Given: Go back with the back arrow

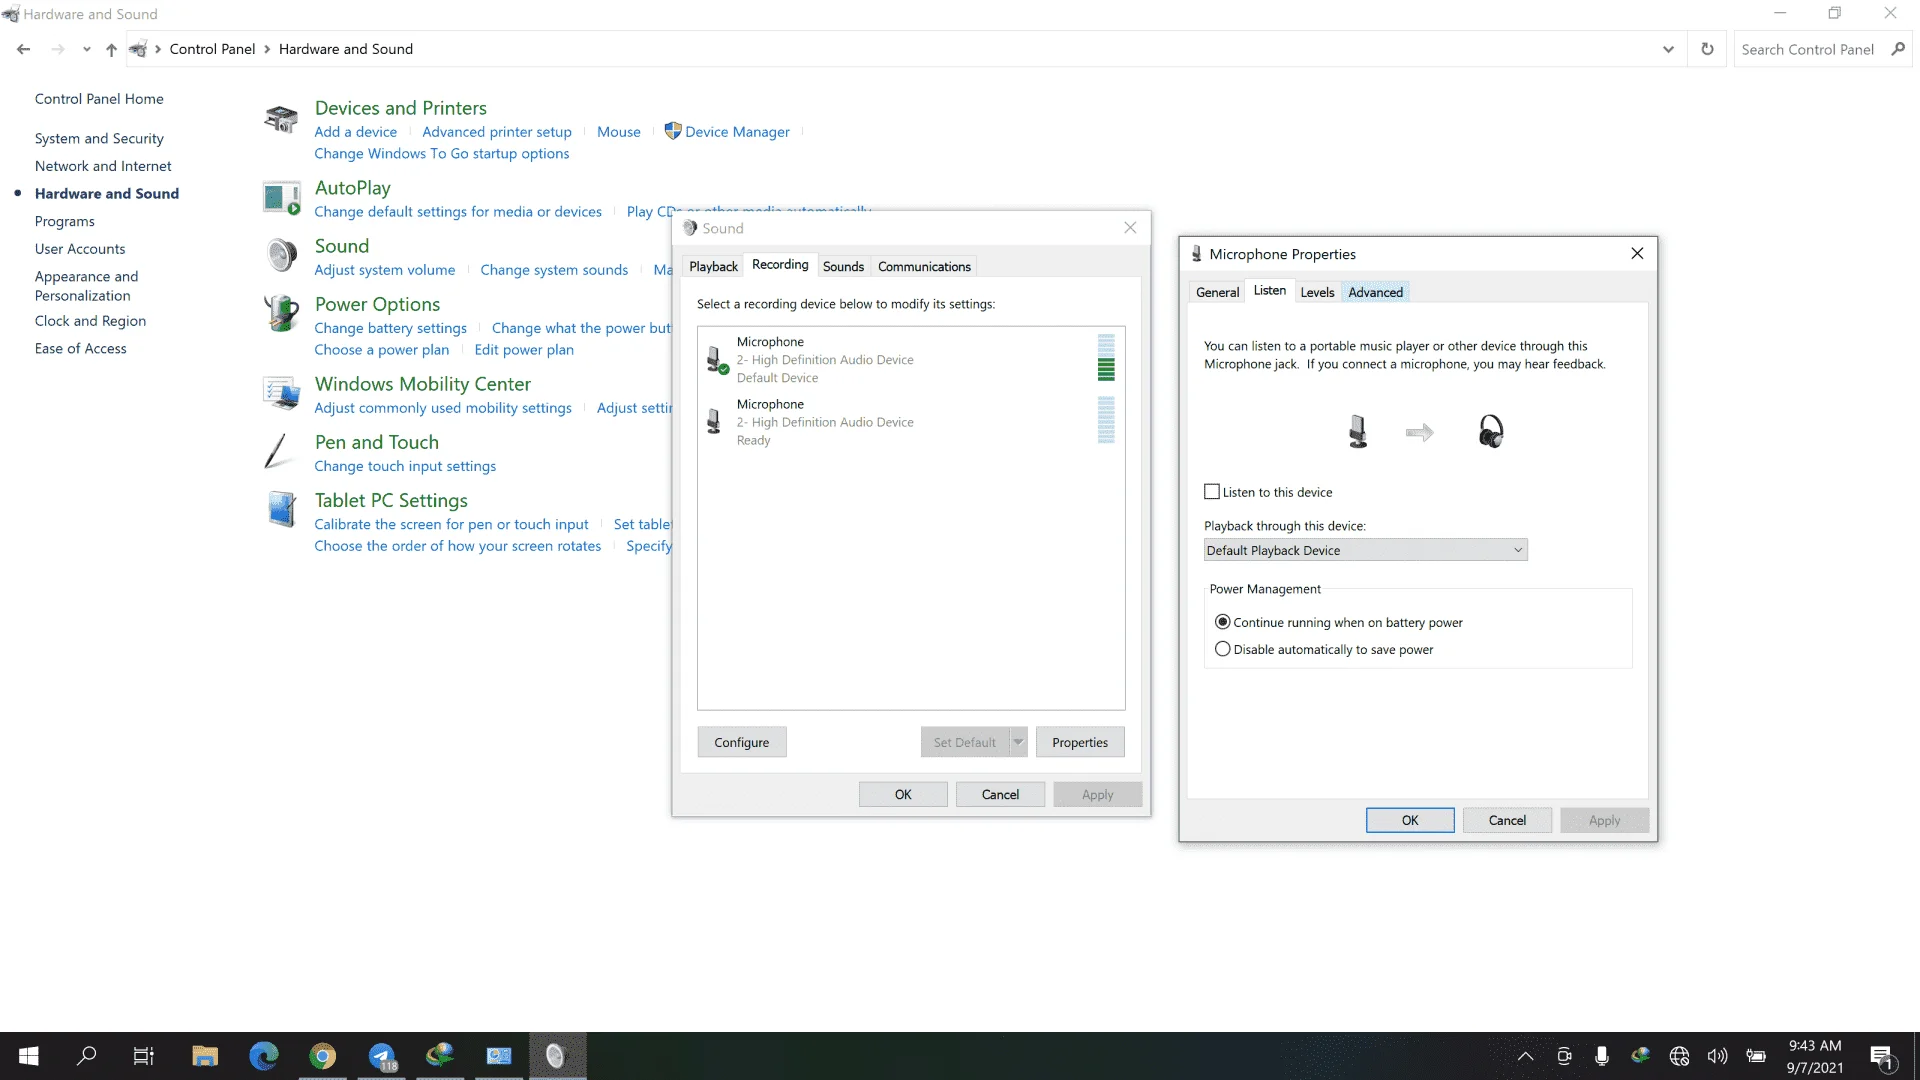Looking at the screenshot, I should 24,49.
